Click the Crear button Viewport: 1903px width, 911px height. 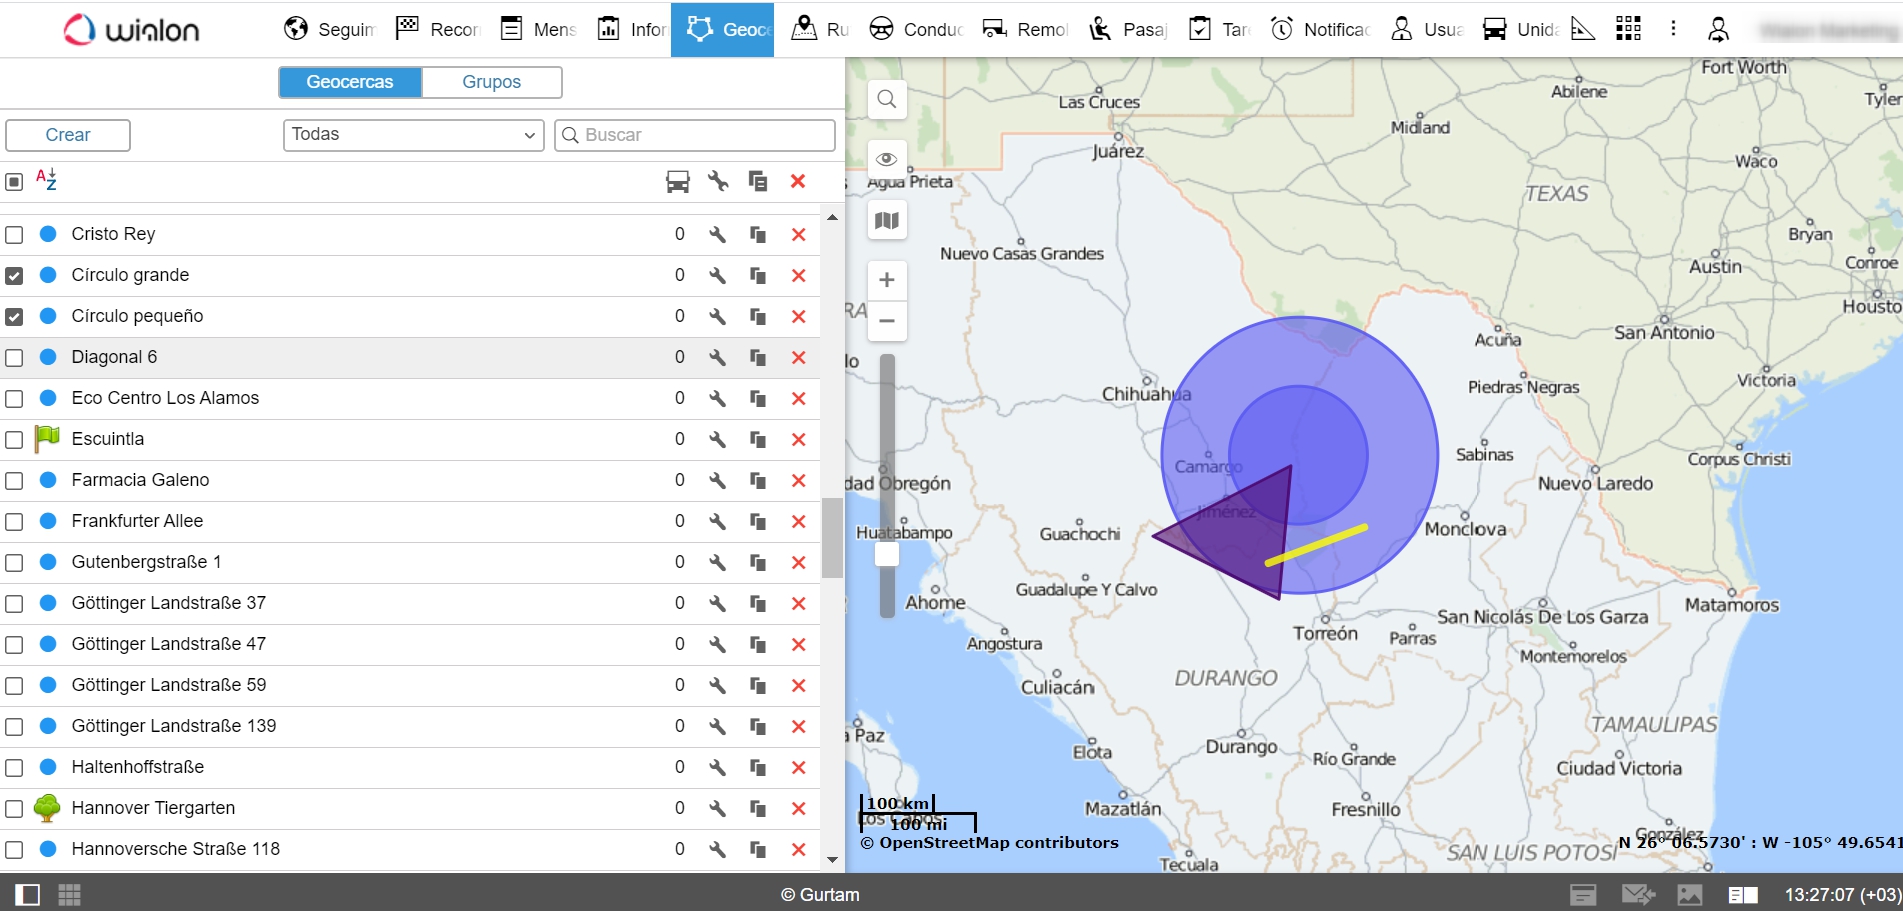coord(68,135)
